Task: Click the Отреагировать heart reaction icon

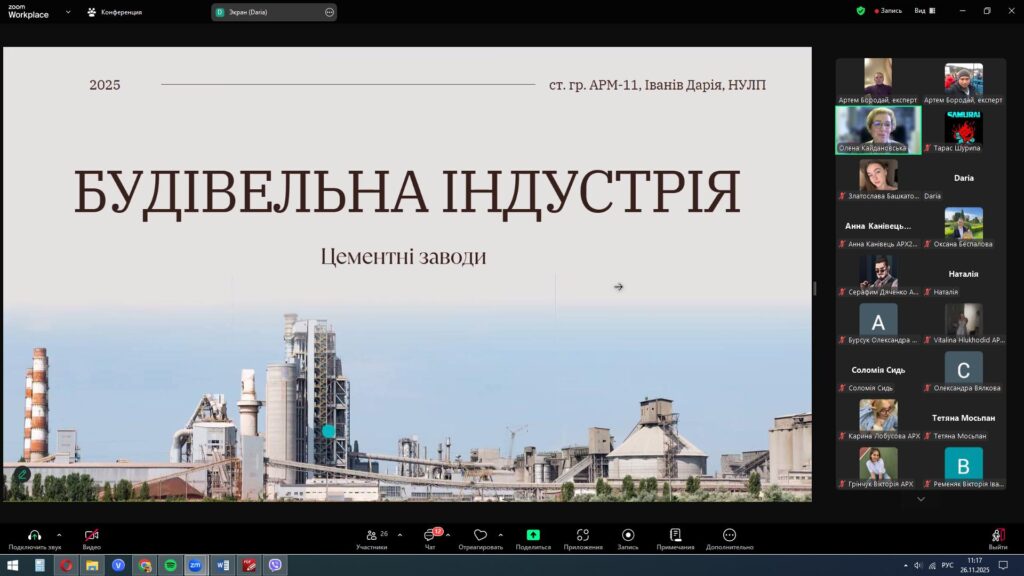Action: pyautogui.click(x=480, y=535)
